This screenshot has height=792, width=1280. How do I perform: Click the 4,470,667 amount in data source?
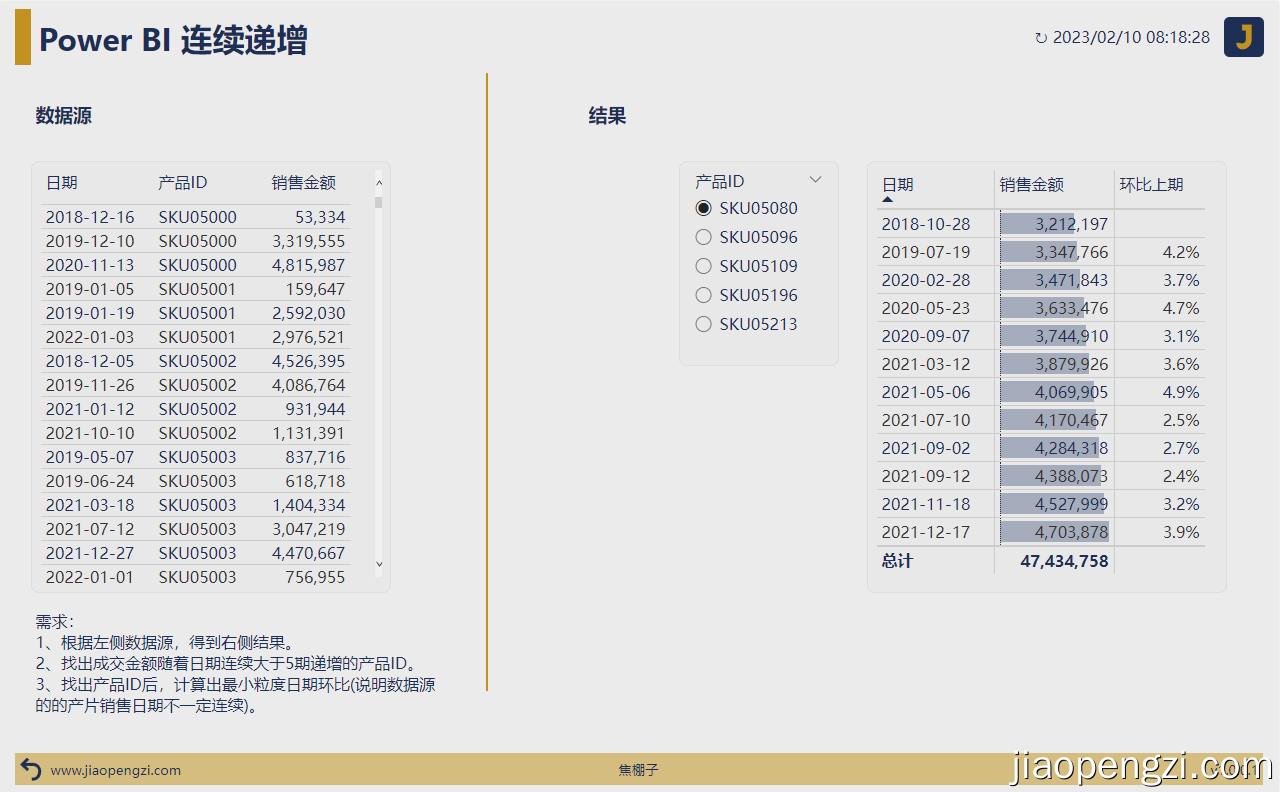309,553
